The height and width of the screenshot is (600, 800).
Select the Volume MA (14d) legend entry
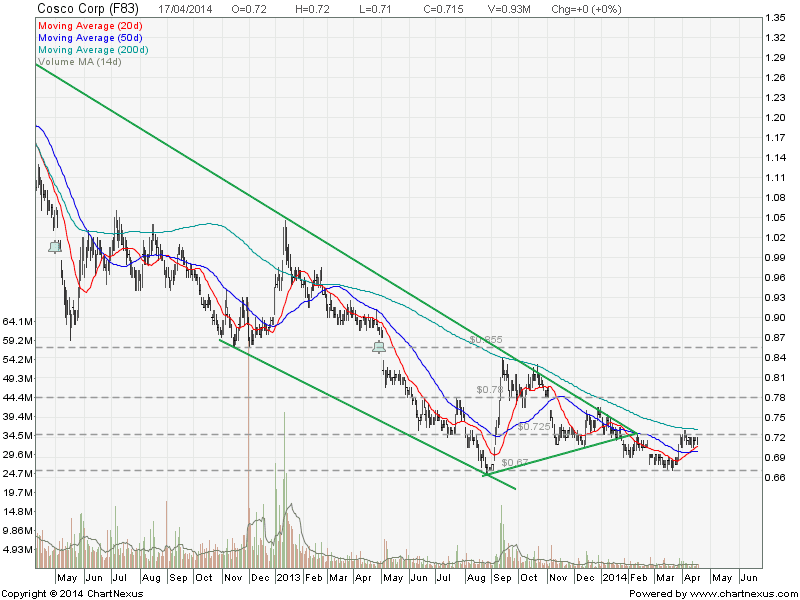(x=80, y=62)
